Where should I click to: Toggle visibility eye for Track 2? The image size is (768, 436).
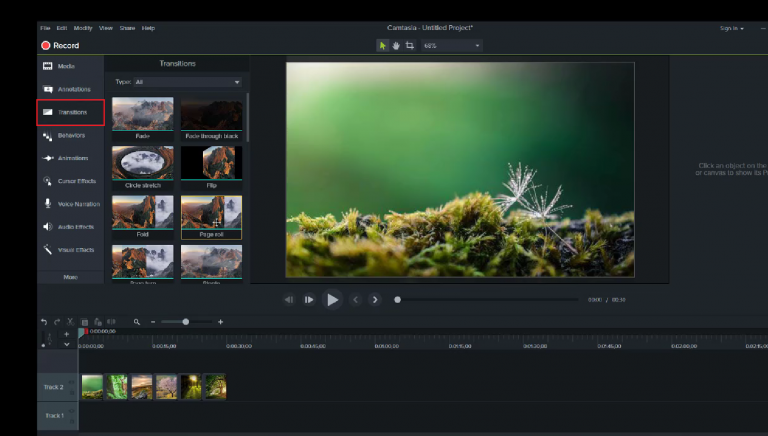[72, 382]
